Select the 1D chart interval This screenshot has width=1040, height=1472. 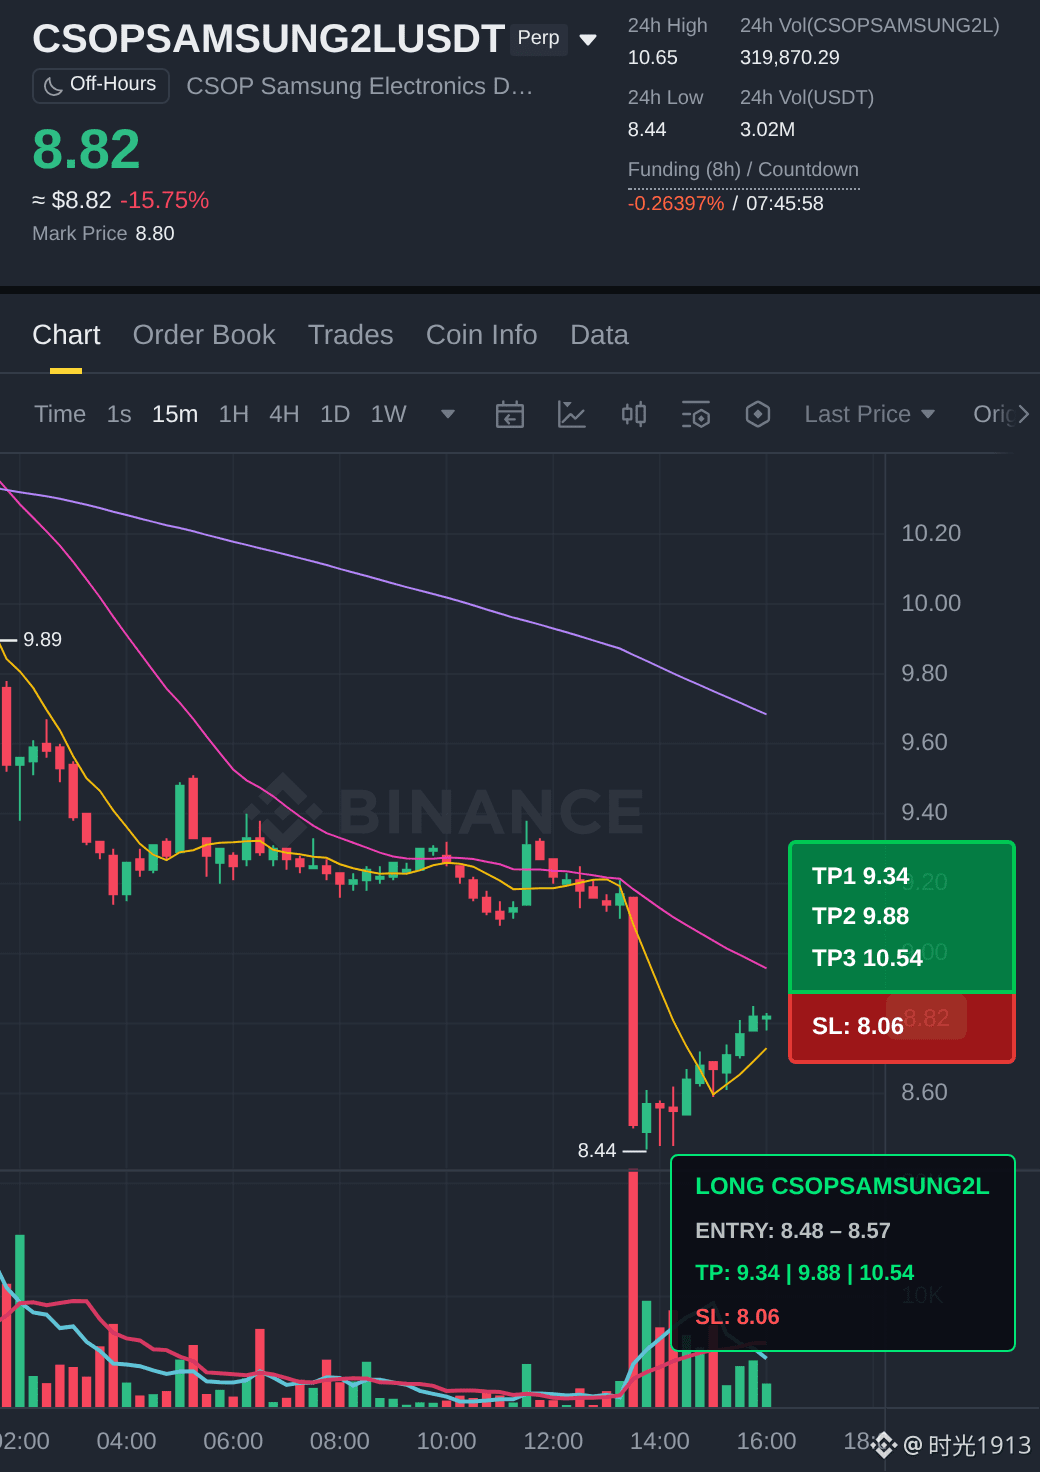coord(335,414)
